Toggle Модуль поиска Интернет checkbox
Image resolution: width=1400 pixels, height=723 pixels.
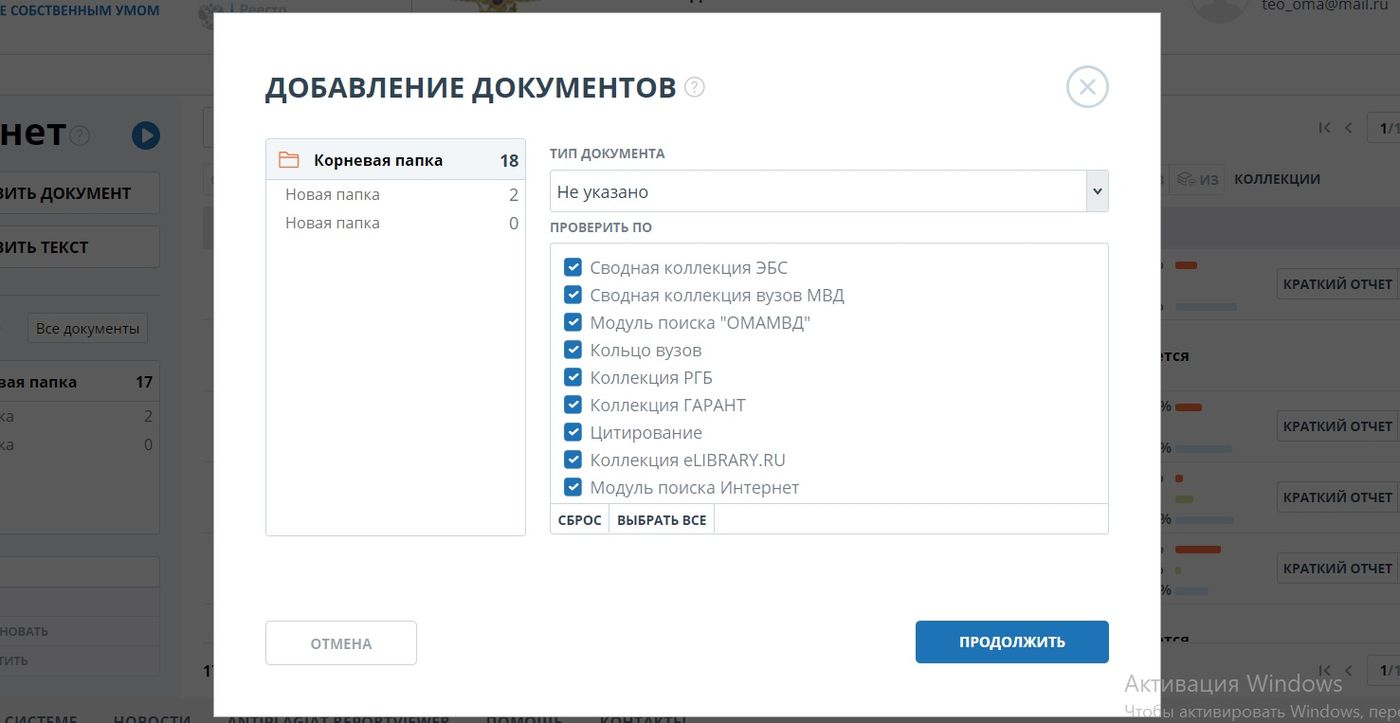tap(573, 487)
